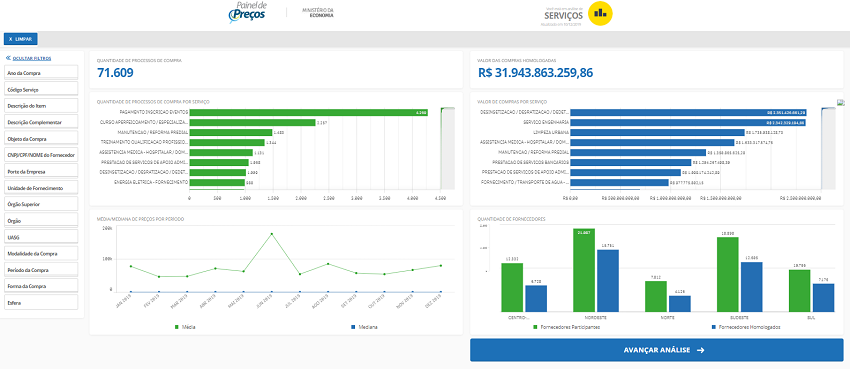Open the CNPJ/CPF/NOME do Fornecedor filter

42,154
